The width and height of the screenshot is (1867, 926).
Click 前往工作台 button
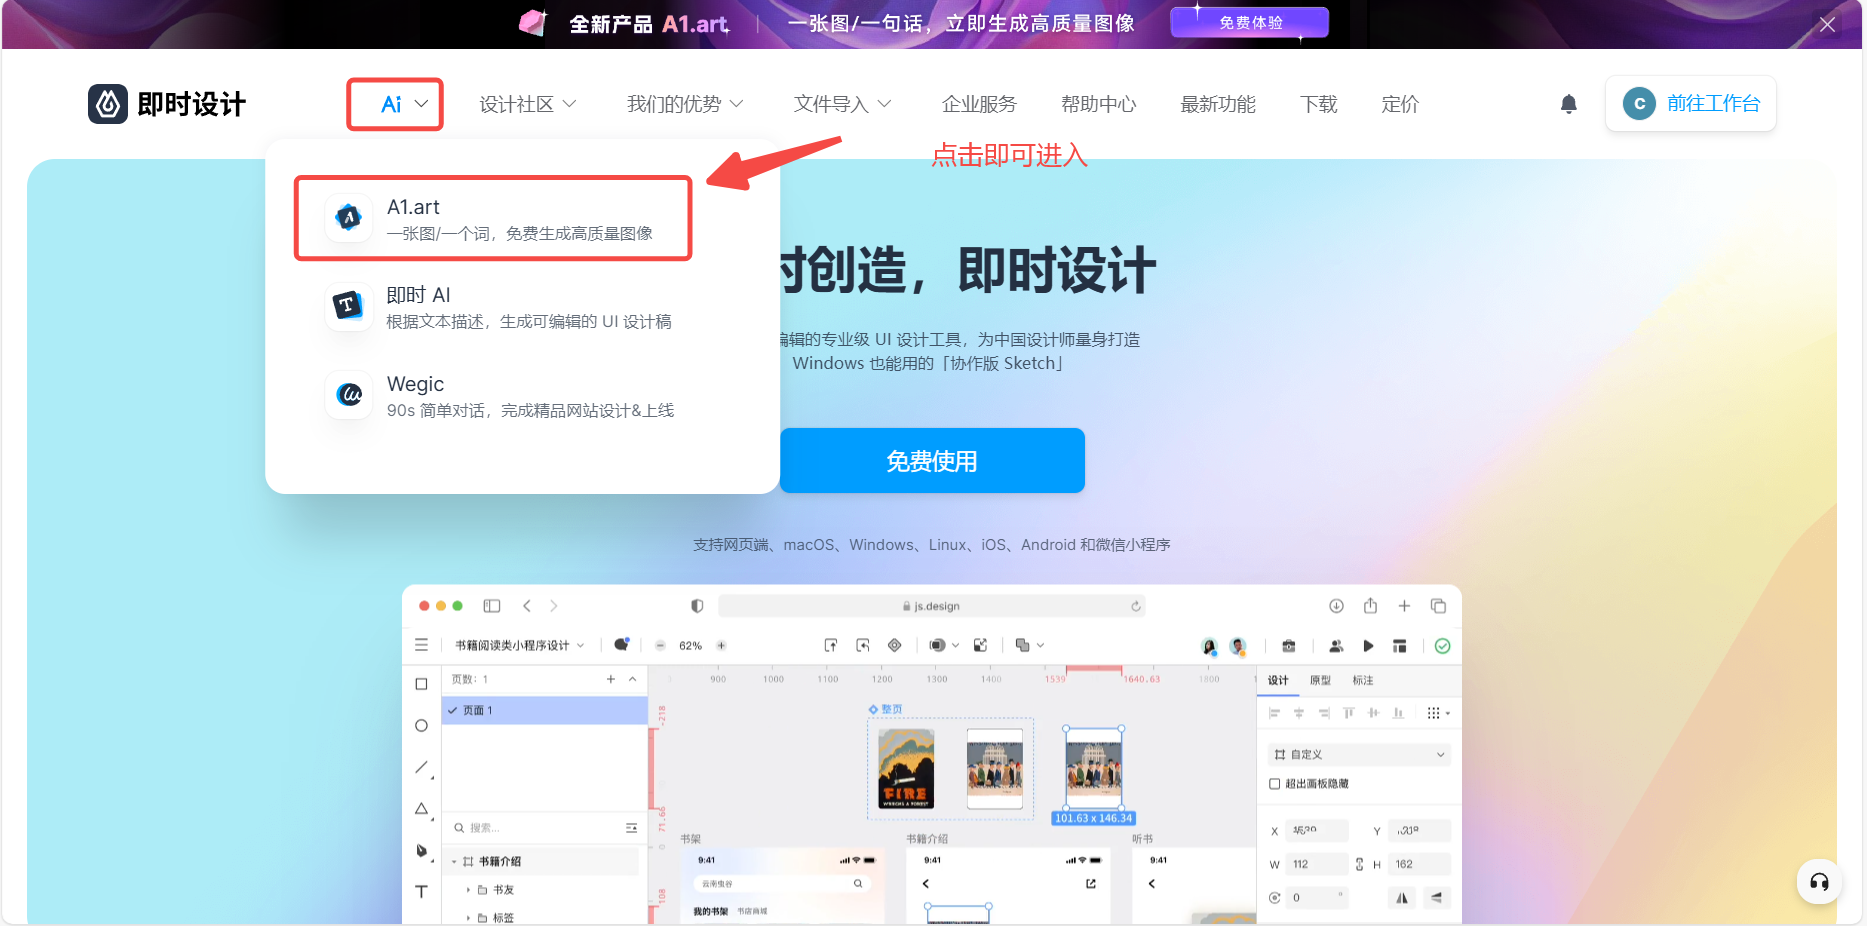(1690, 104)
